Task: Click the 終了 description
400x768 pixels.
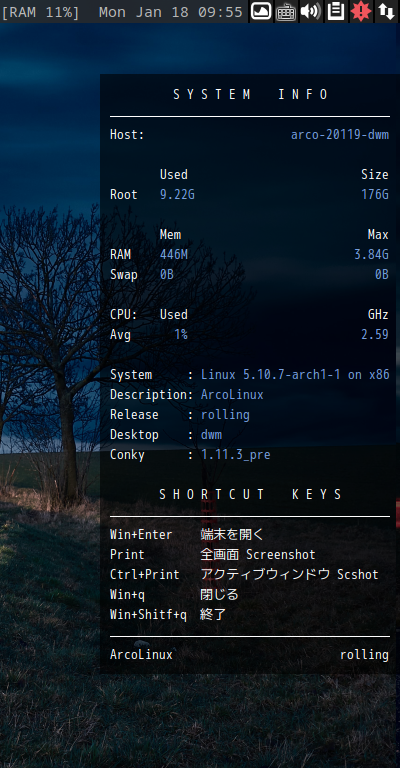Action: tap(213, 615)
